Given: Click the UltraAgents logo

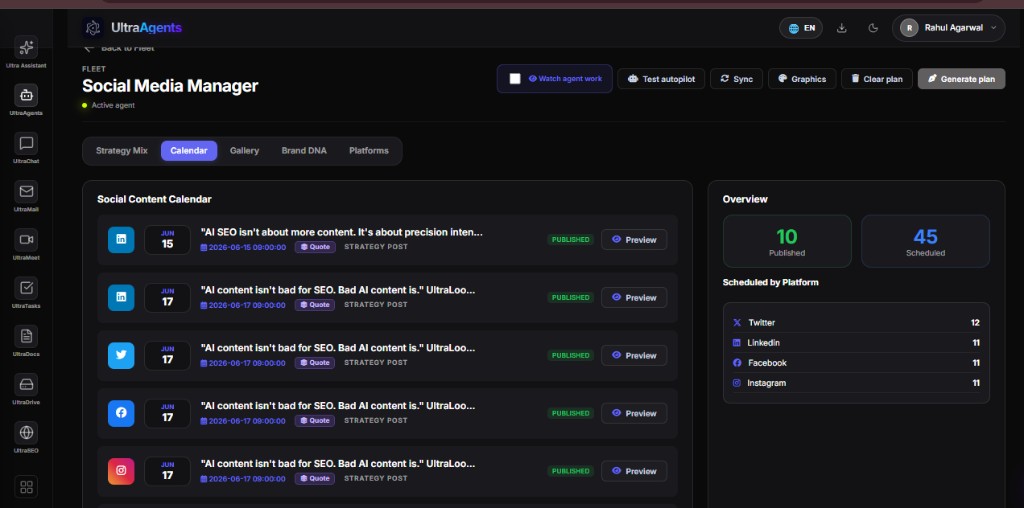Looking at the screenshot, I should (133, 28).
